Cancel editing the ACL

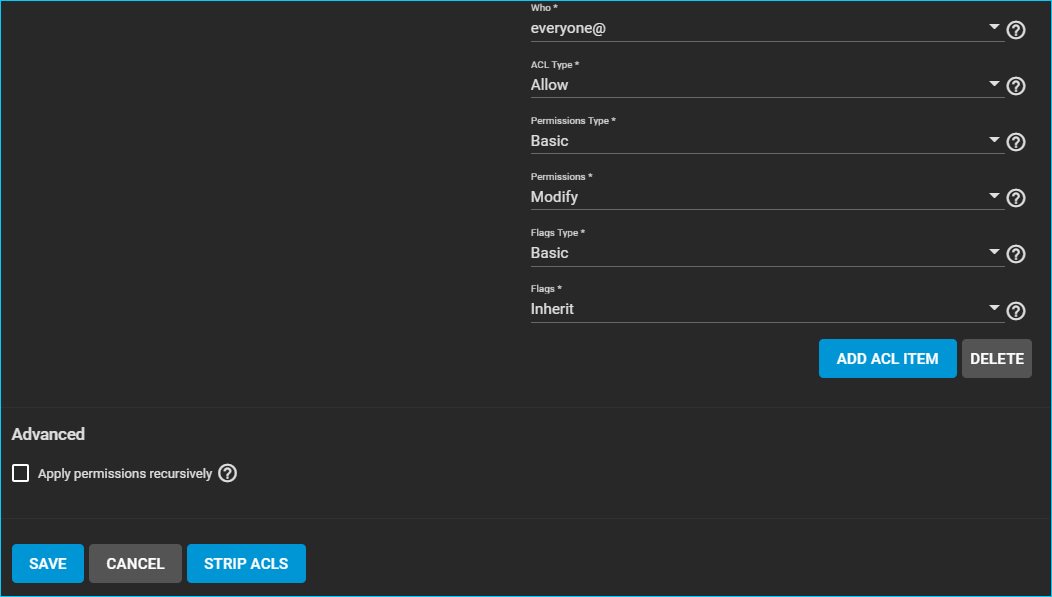click(135, 563)
